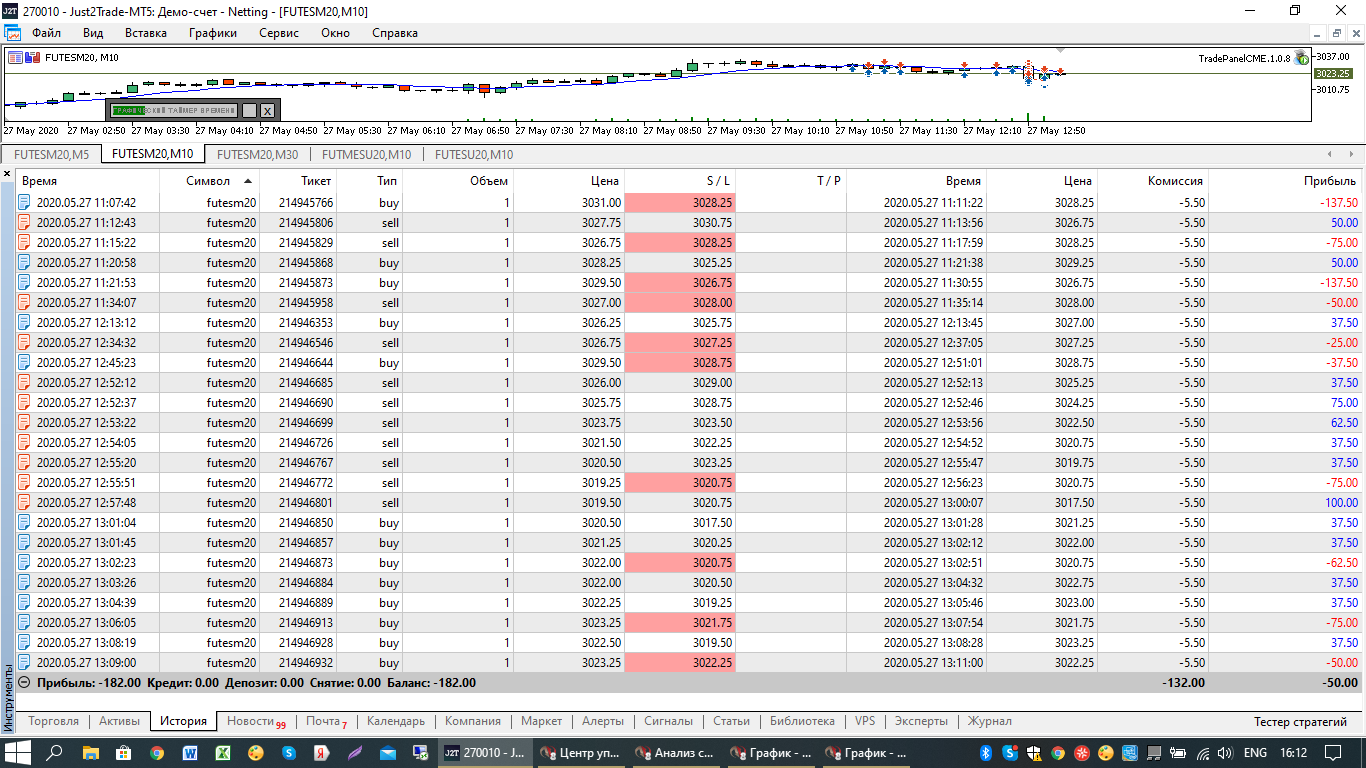Image resolution: width=1366 pixels, height=768 pixels.
Task: Collapse the summary row with the minus icon
Action: (x=24, y=682)
